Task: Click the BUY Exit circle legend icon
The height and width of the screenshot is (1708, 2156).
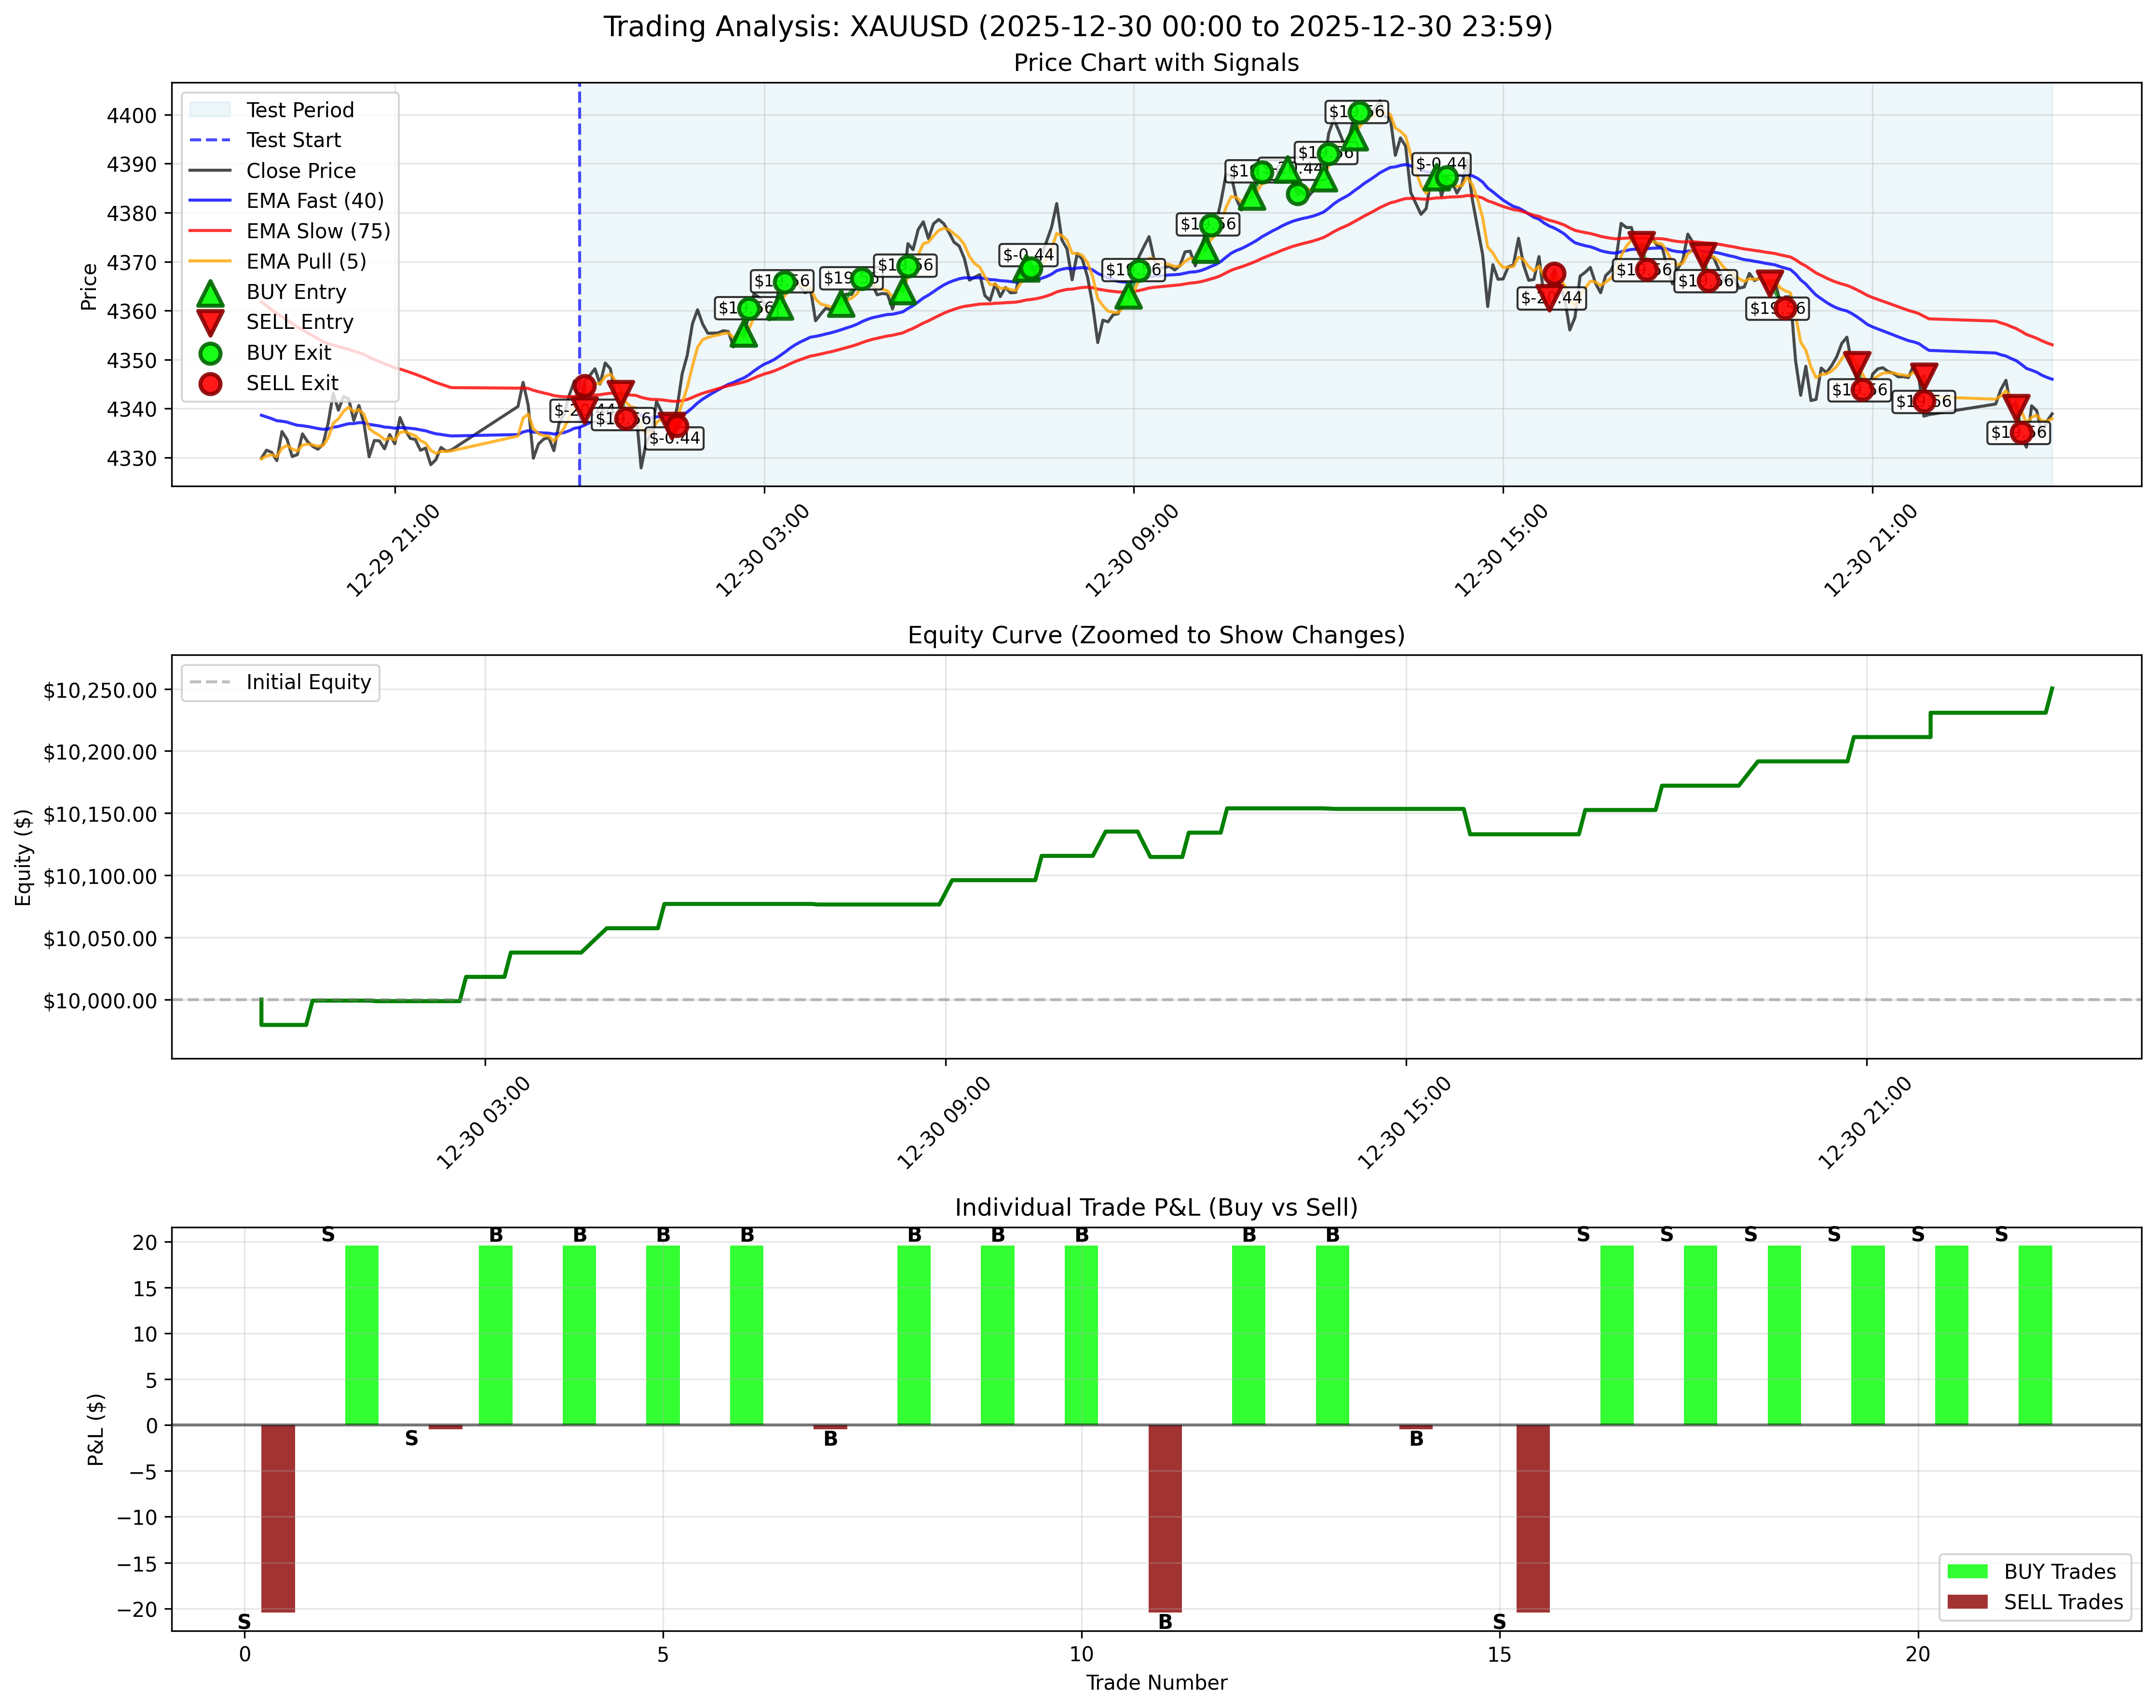Action: 210,353
